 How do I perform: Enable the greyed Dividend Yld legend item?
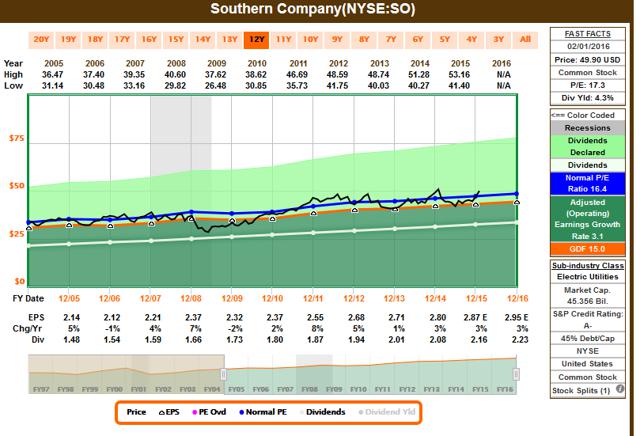pyautogui.click(x=387, y=412)
